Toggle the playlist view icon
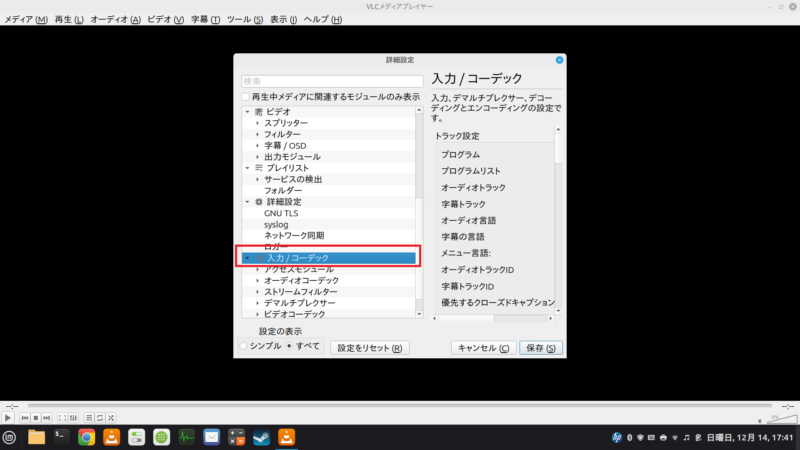This screenshot has height=450, width=800. [88, 417]
